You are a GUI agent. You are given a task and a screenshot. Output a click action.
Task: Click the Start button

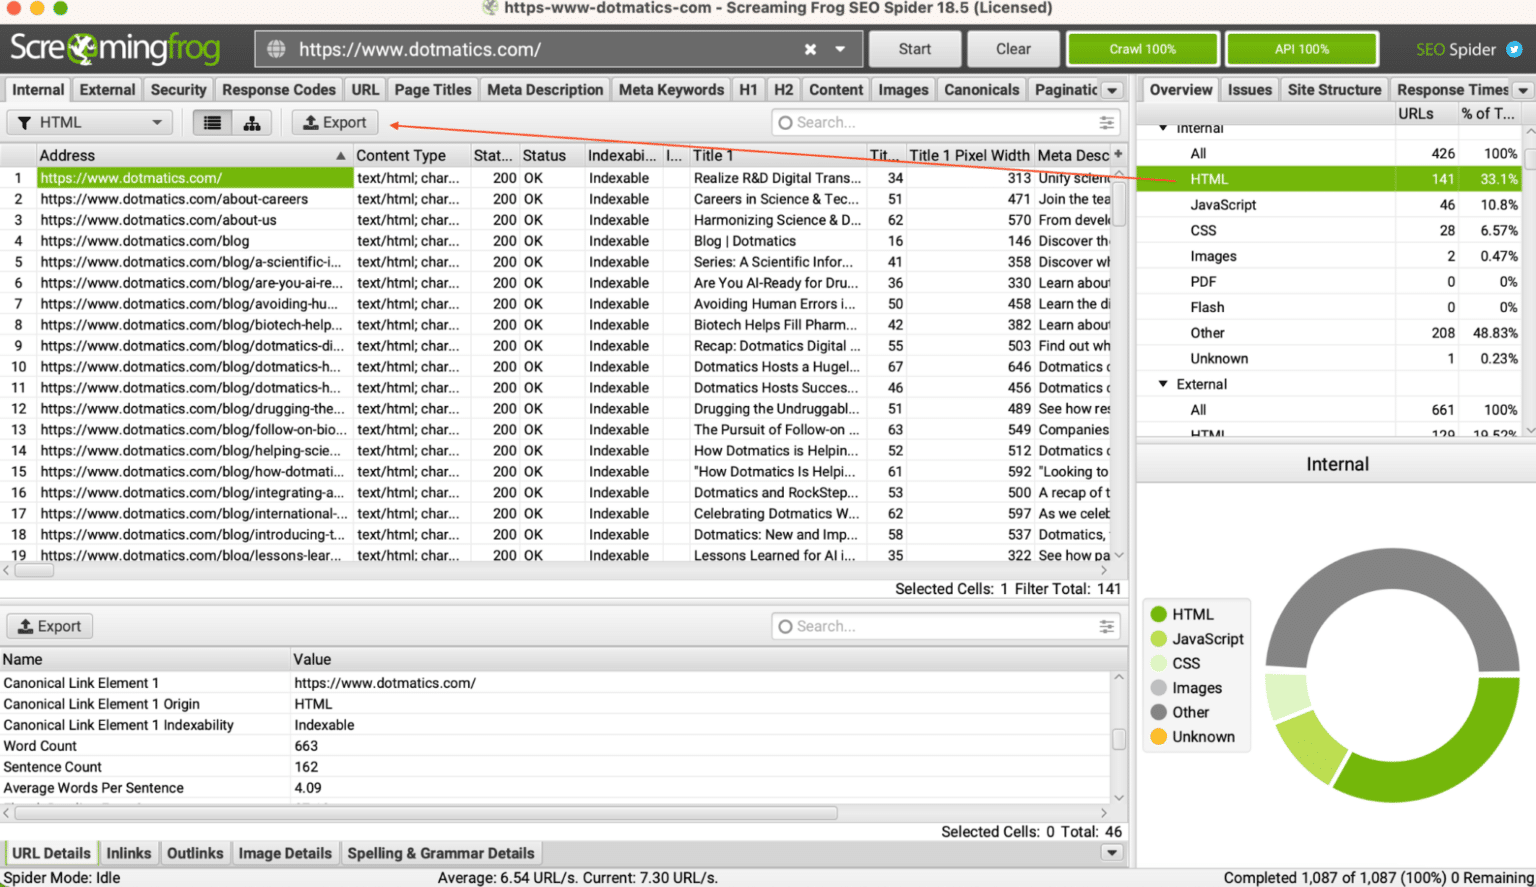coord(914,49)
